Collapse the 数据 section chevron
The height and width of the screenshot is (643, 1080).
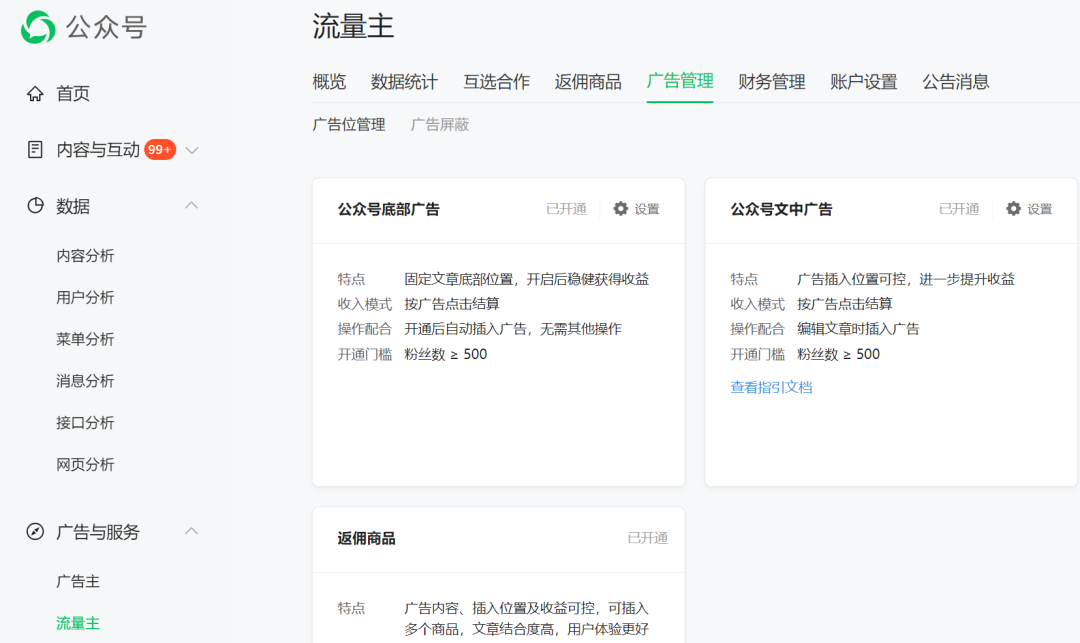point(191,205)
